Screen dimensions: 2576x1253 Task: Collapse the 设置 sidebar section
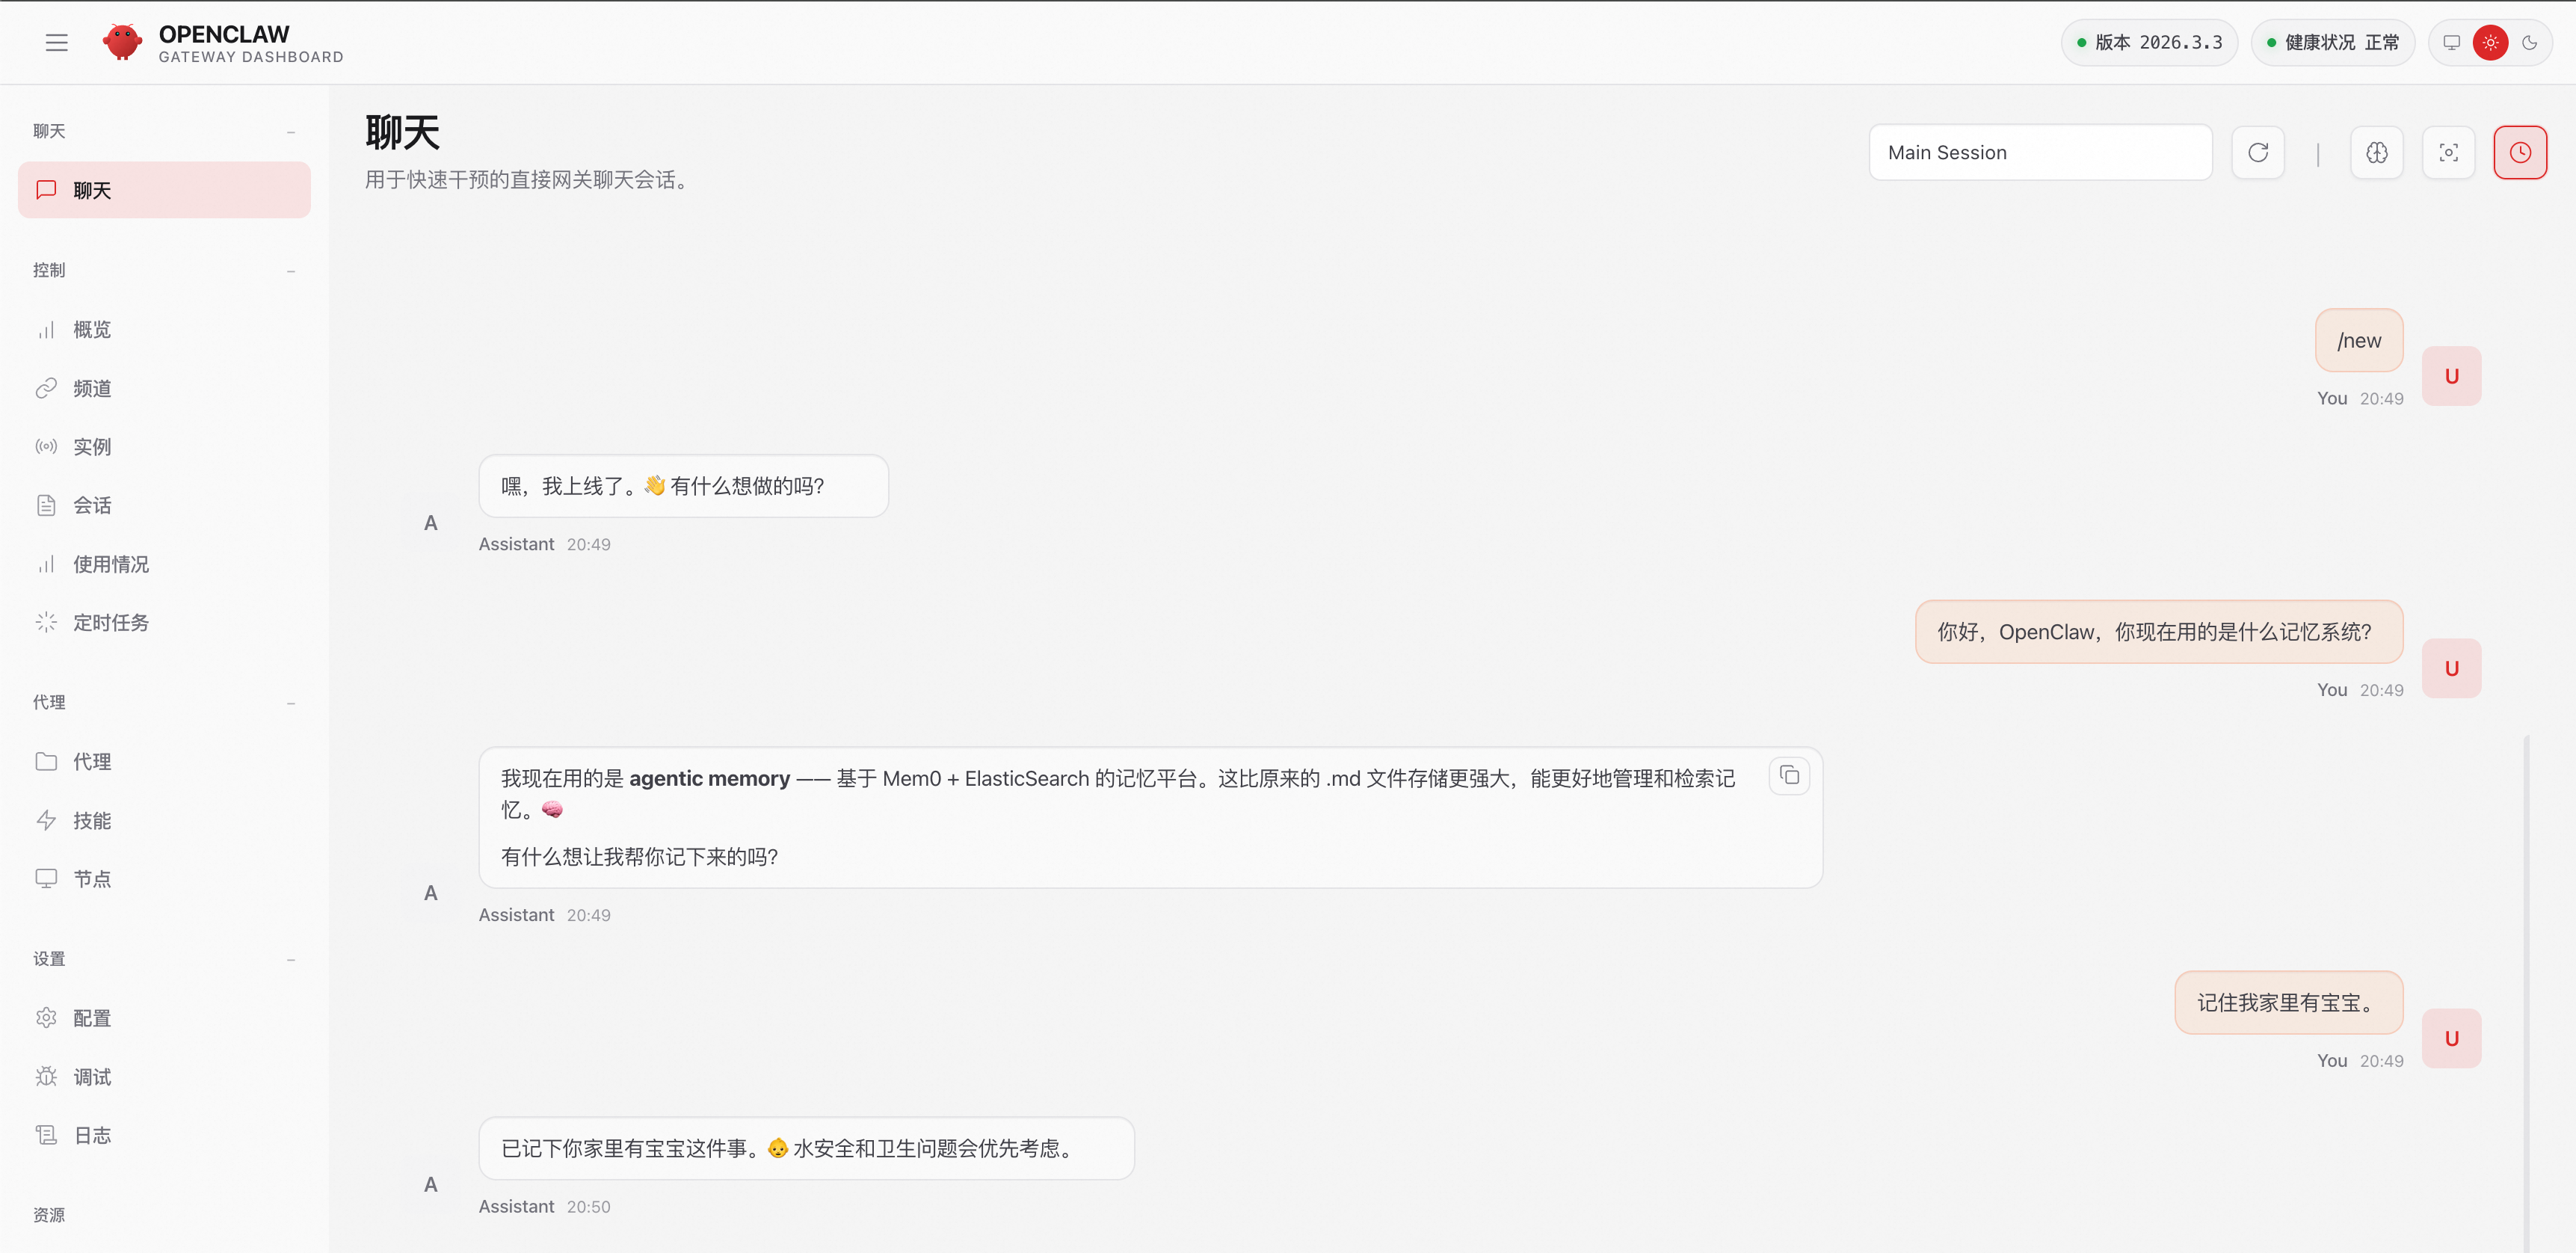coord(291,960)
